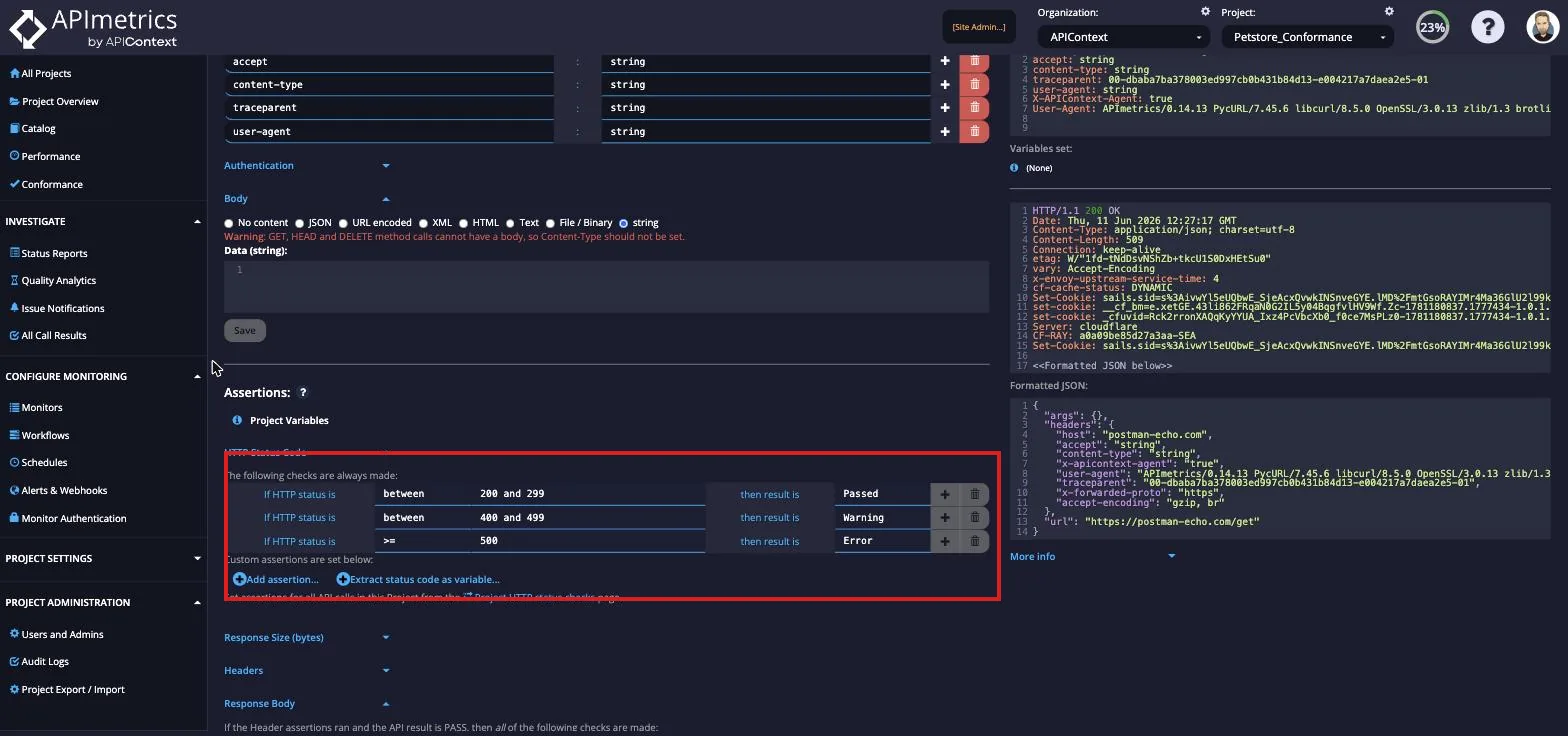Open the Project Petstore_Conformance dropdown
The height and width of the screenshot is (736, 1568).
point(1307,37)
